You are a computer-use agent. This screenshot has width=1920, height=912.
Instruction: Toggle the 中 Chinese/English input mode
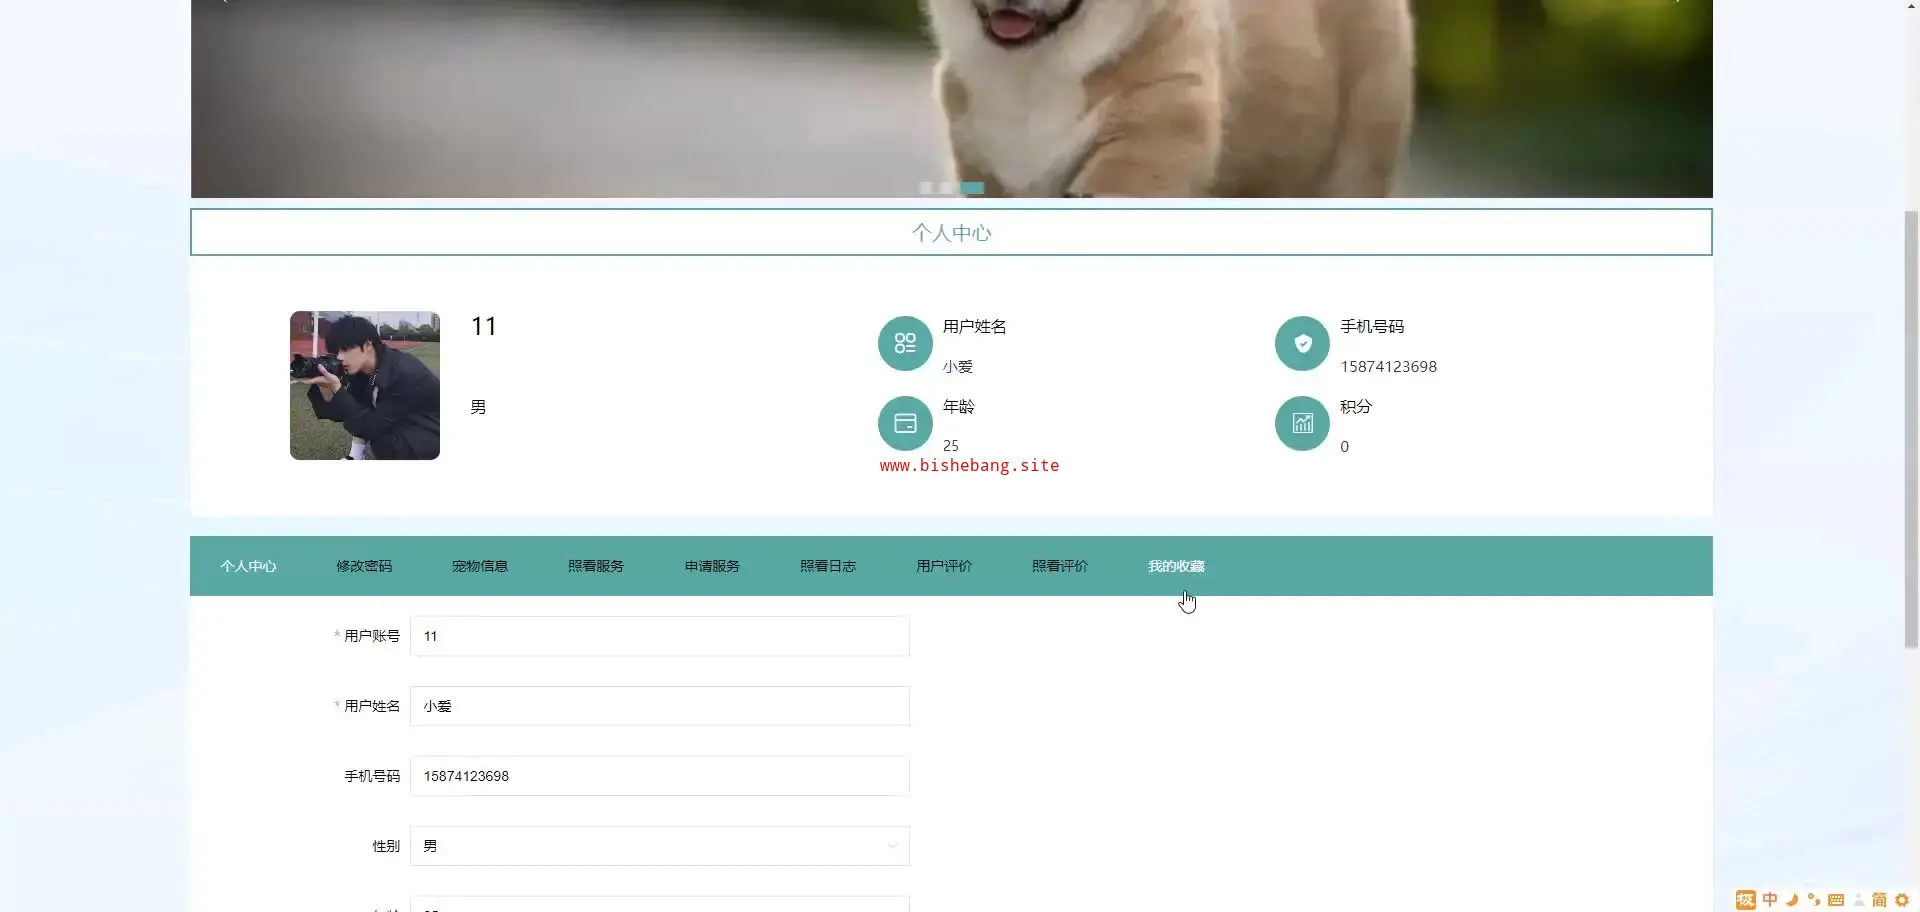[x=1770, y=900]
